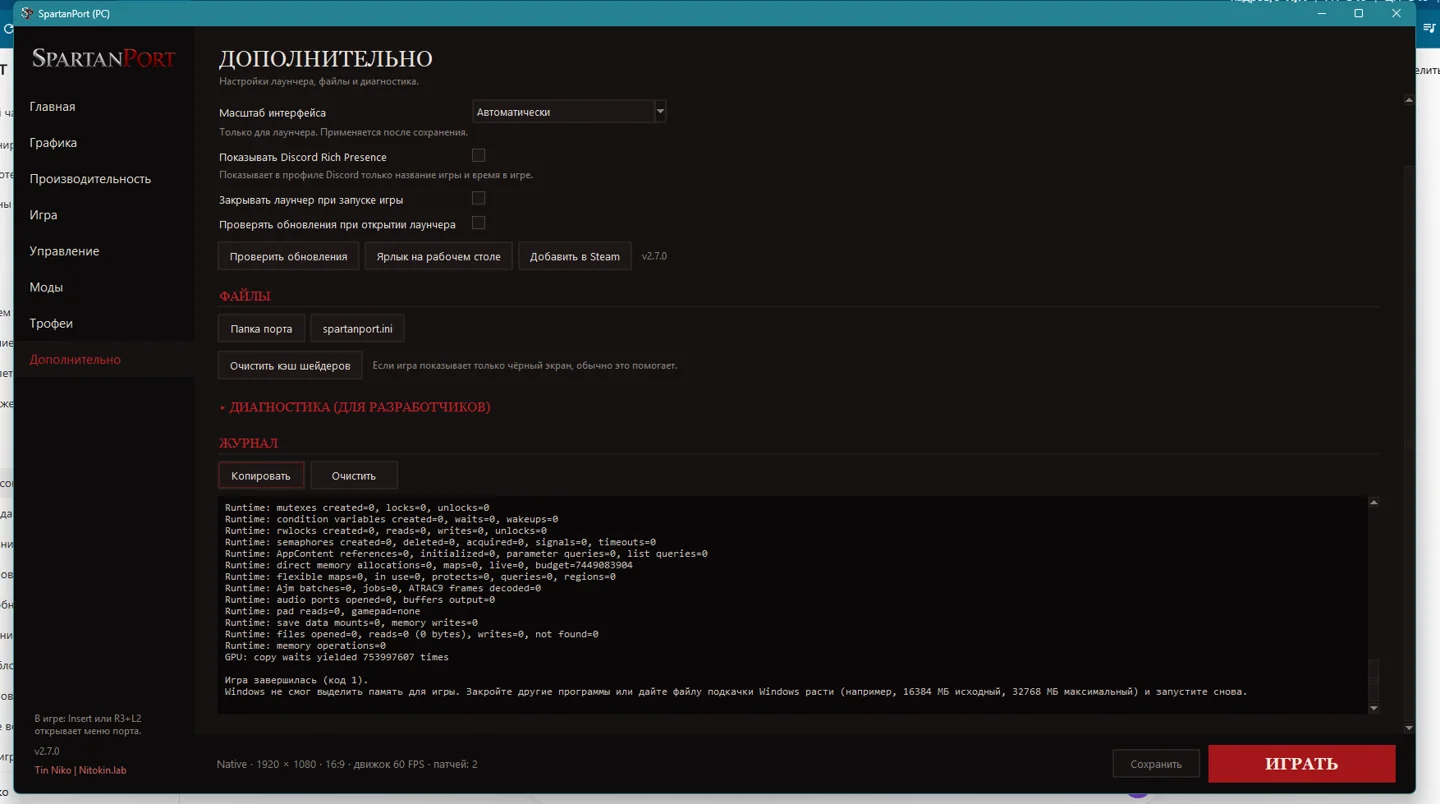Screen dimensions: 1440x804
Task: Copy the log with Копировать
Action: point(261,475)
